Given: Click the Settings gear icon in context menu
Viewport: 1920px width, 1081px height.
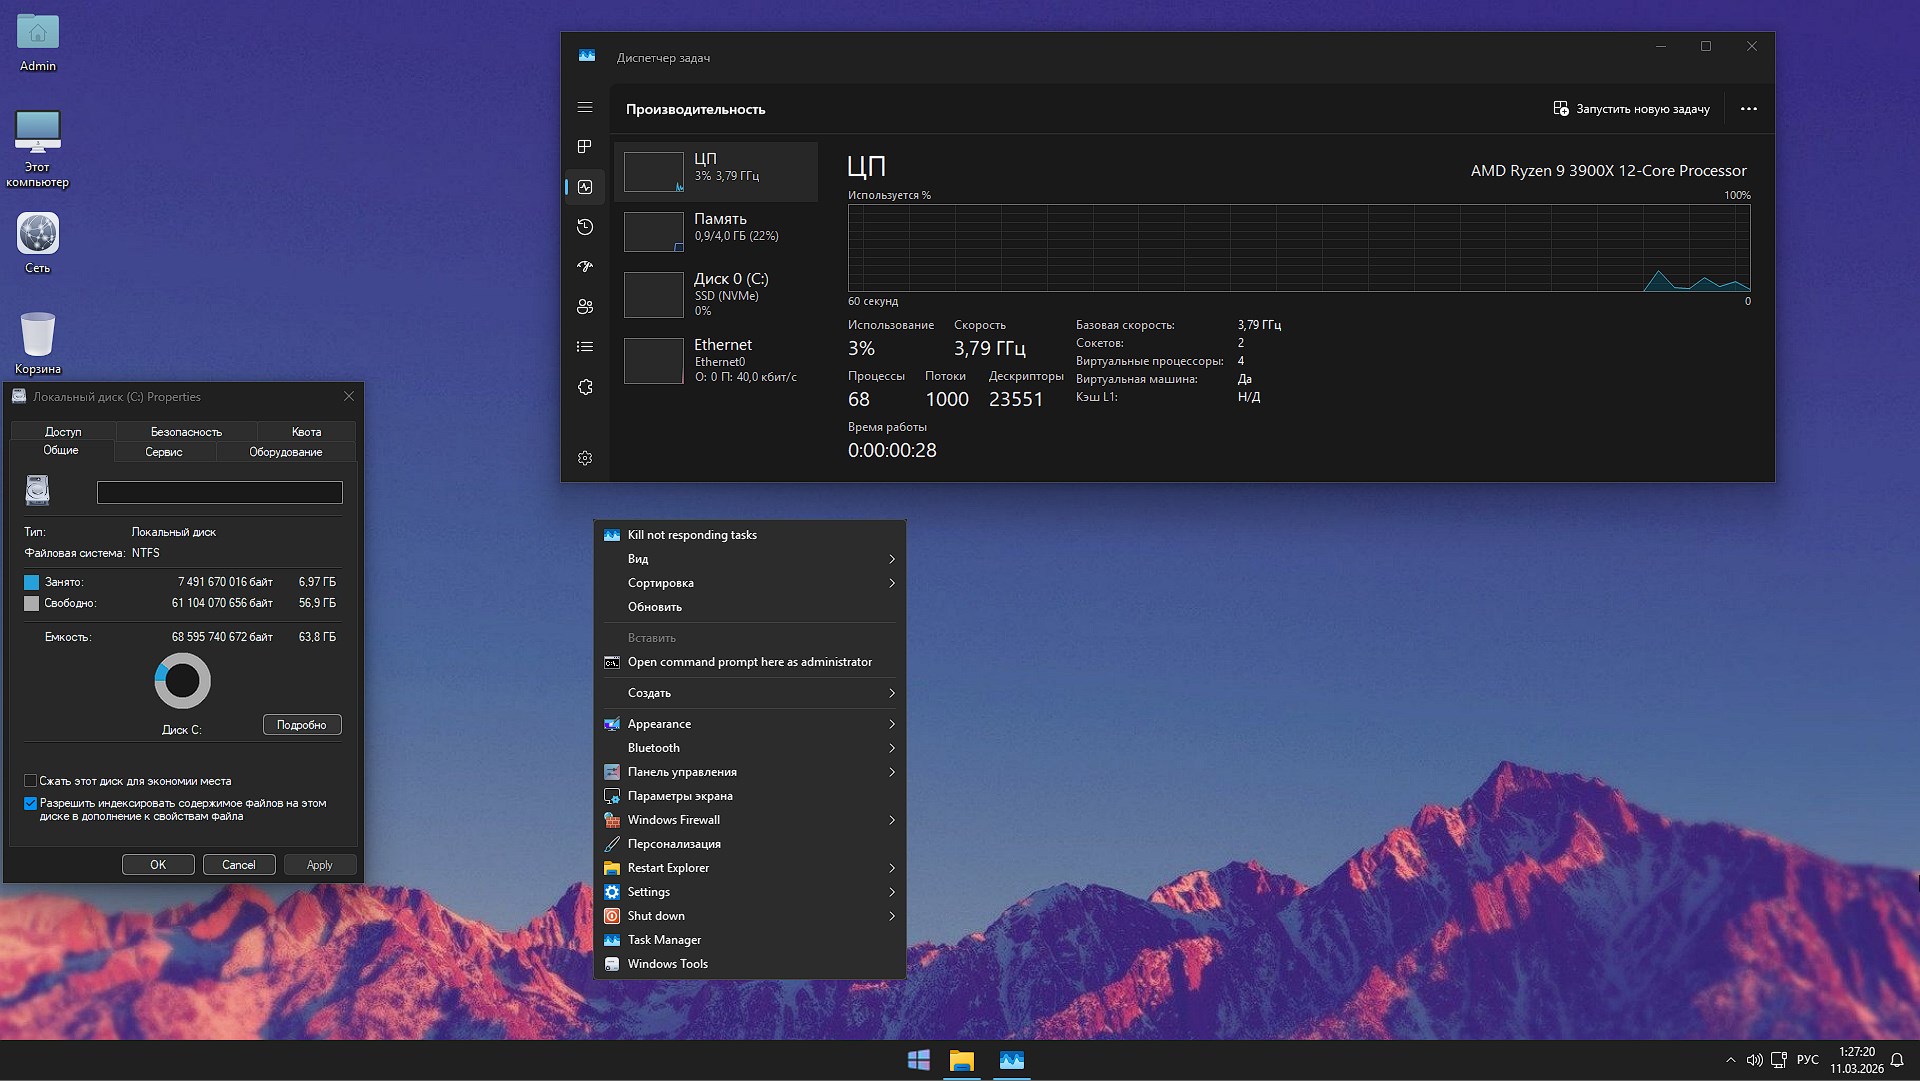Looking at the screenshot, I should tap(612, 892).
